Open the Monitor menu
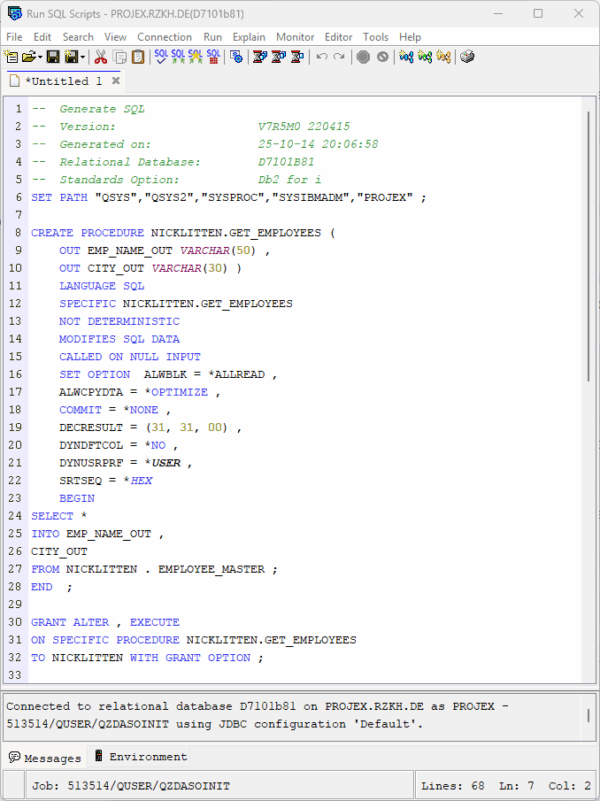Screen dimensions: 600x801 tap(295, 37)
